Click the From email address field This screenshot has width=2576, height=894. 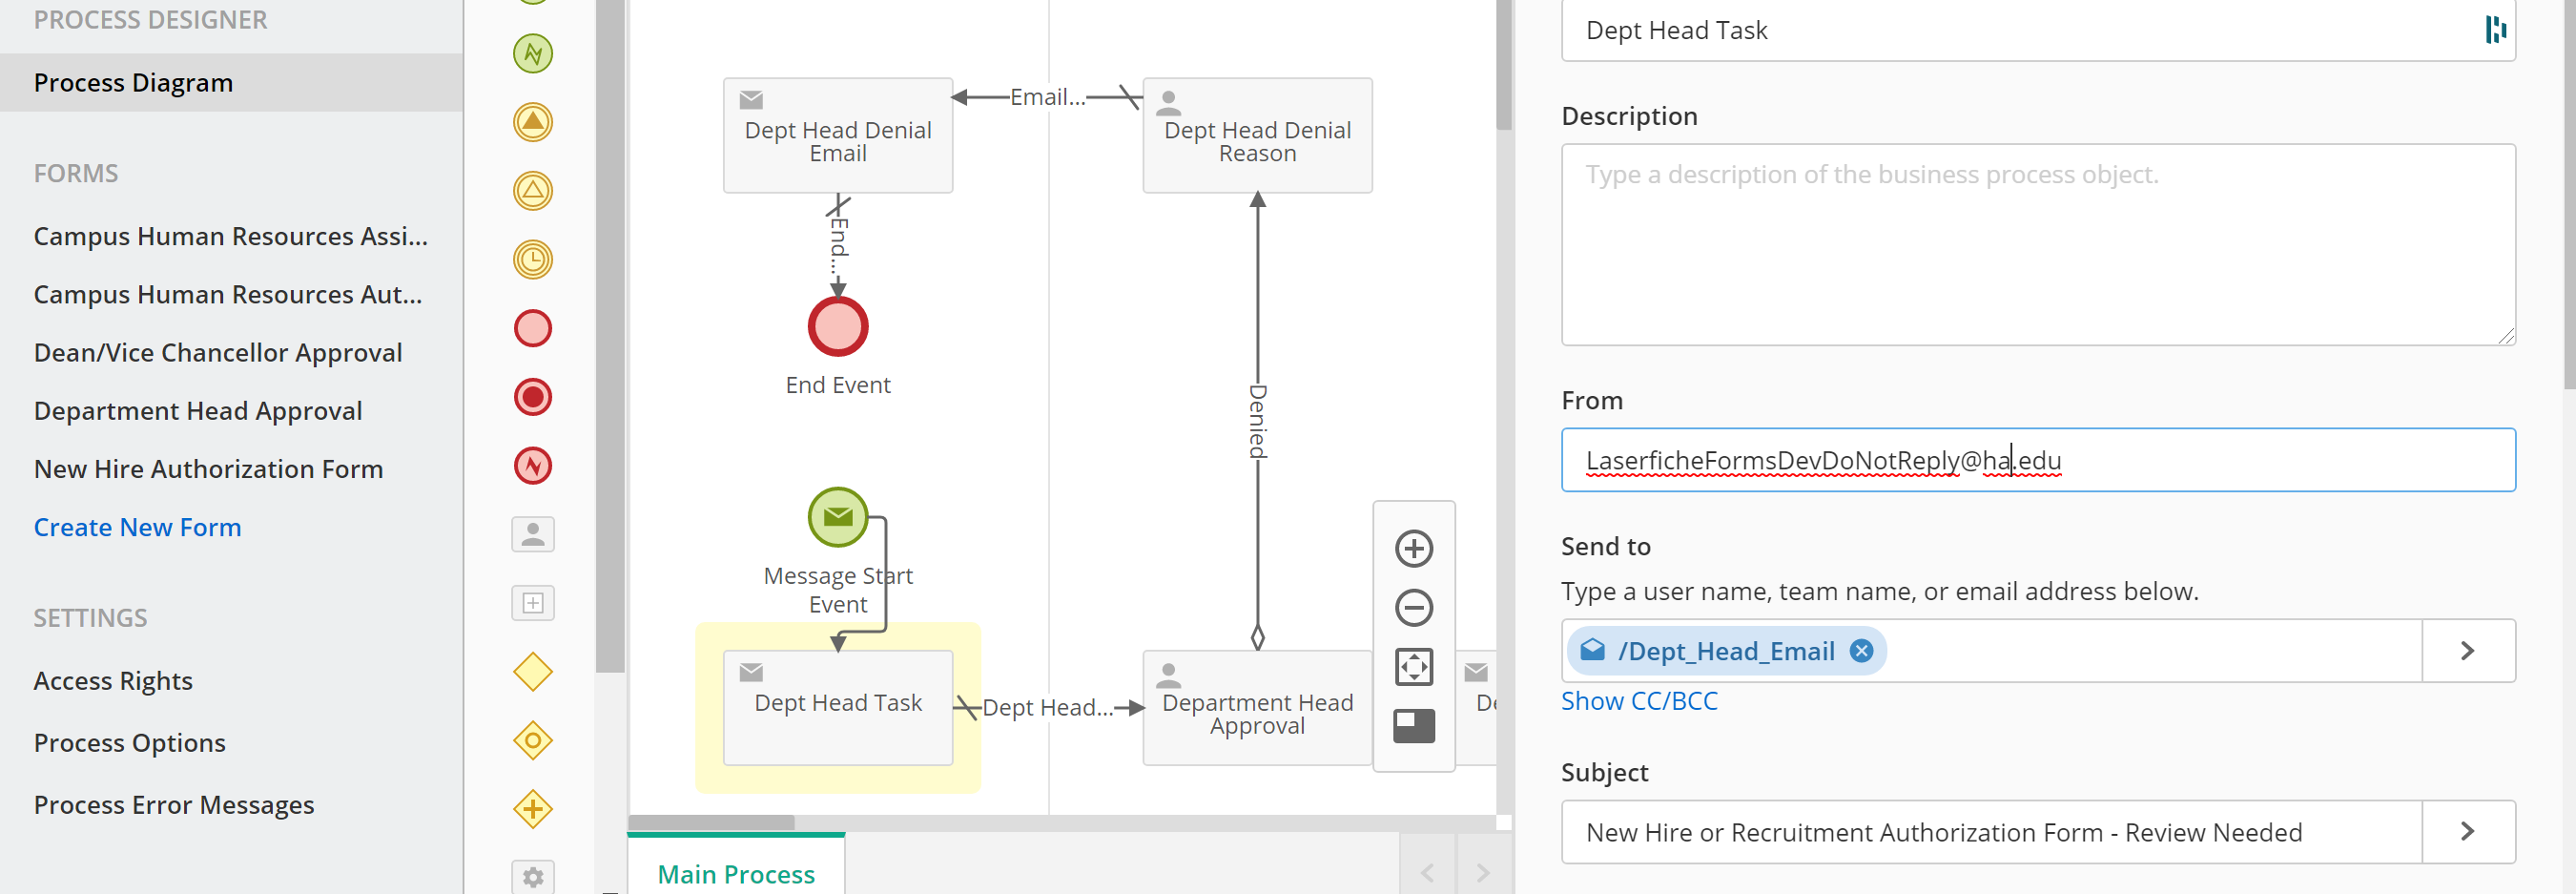[x=2038, y=460]
